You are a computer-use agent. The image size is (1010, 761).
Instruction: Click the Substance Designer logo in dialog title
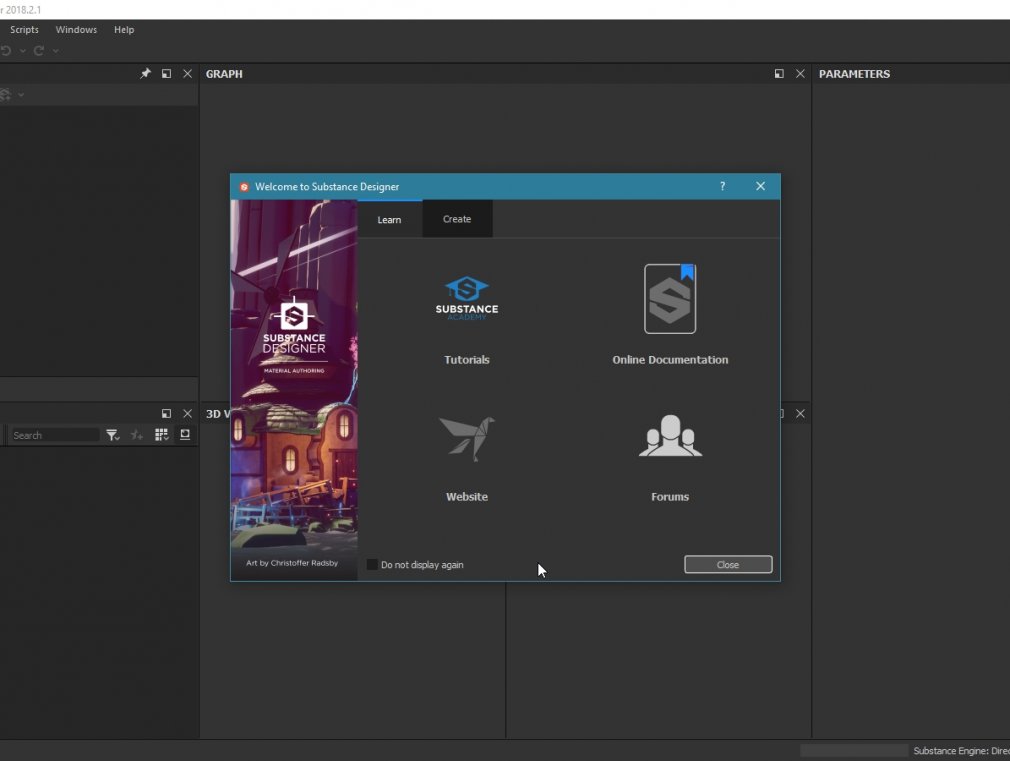tap(244, 187)
